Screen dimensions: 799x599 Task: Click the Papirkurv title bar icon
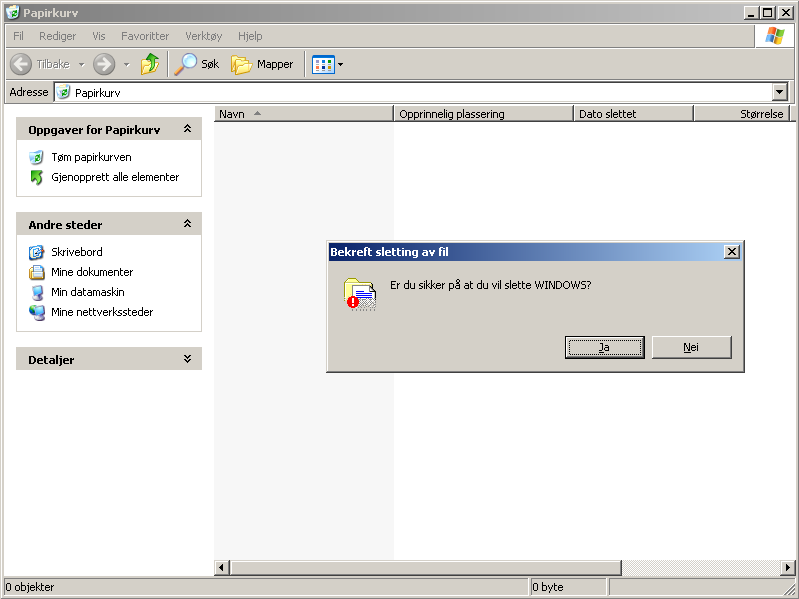coord(13,12)
